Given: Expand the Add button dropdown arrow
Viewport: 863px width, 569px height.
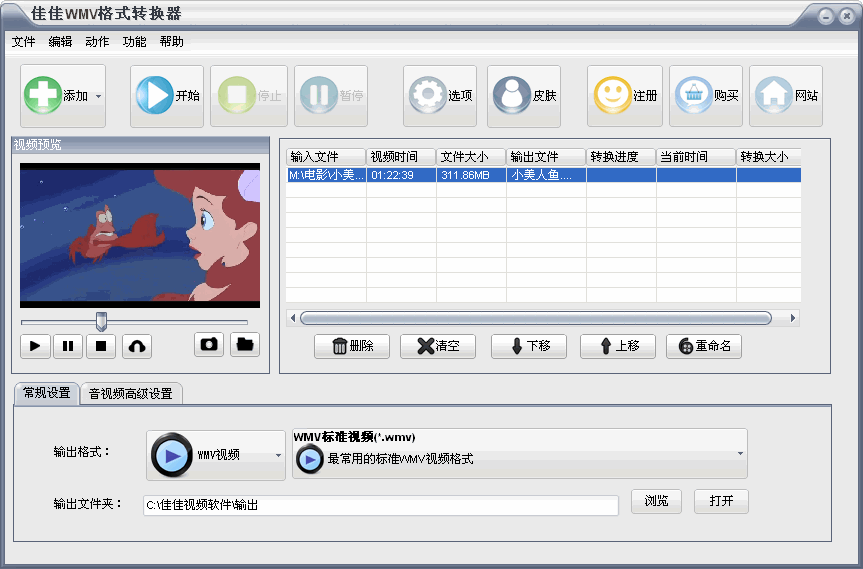Looking at the screenshot, I should 98,97.
